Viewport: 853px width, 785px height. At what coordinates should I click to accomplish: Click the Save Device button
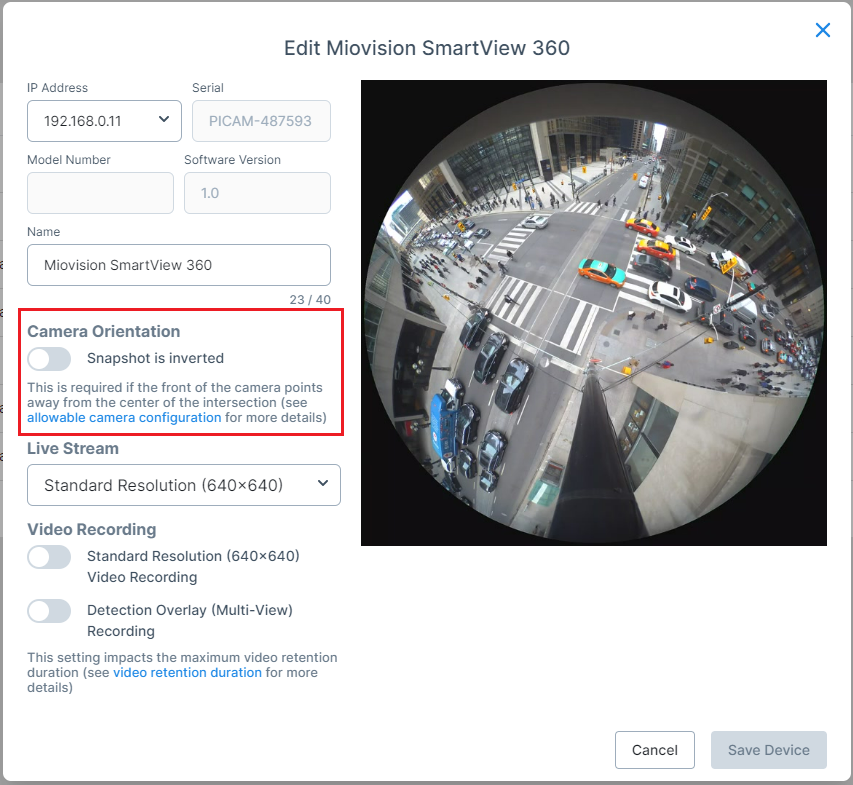pos(768,749)
